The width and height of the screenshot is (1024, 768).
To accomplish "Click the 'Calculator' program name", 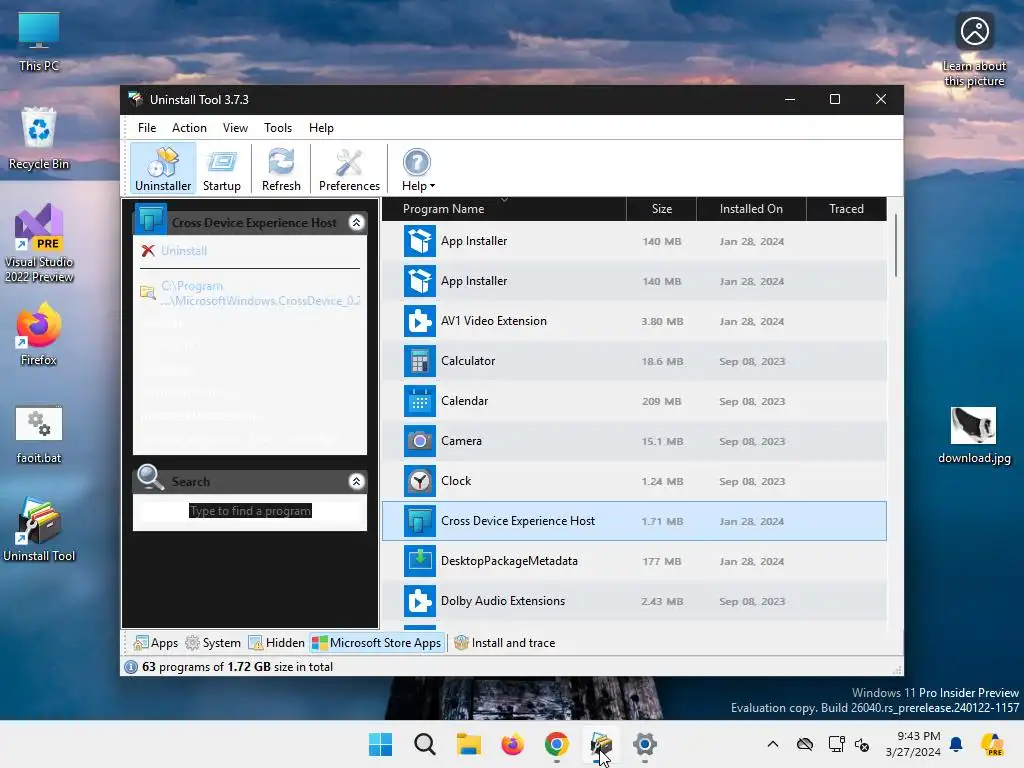I will tap(468, 361).
